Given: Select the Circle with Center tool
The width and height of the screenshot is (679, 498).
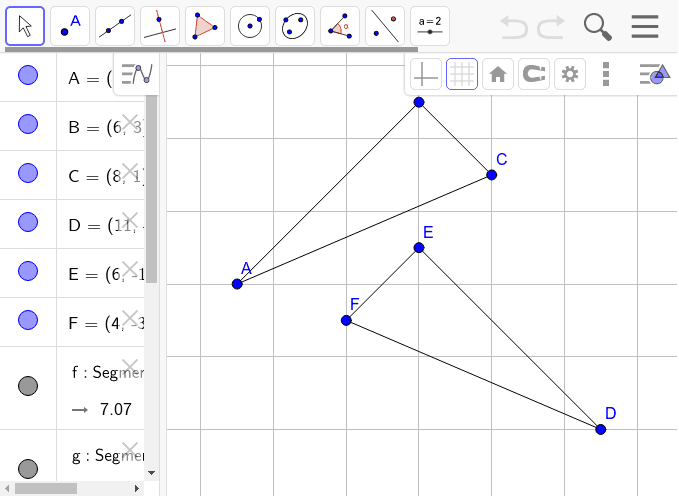Looking at the screenshot, I should tap(250, 26).
